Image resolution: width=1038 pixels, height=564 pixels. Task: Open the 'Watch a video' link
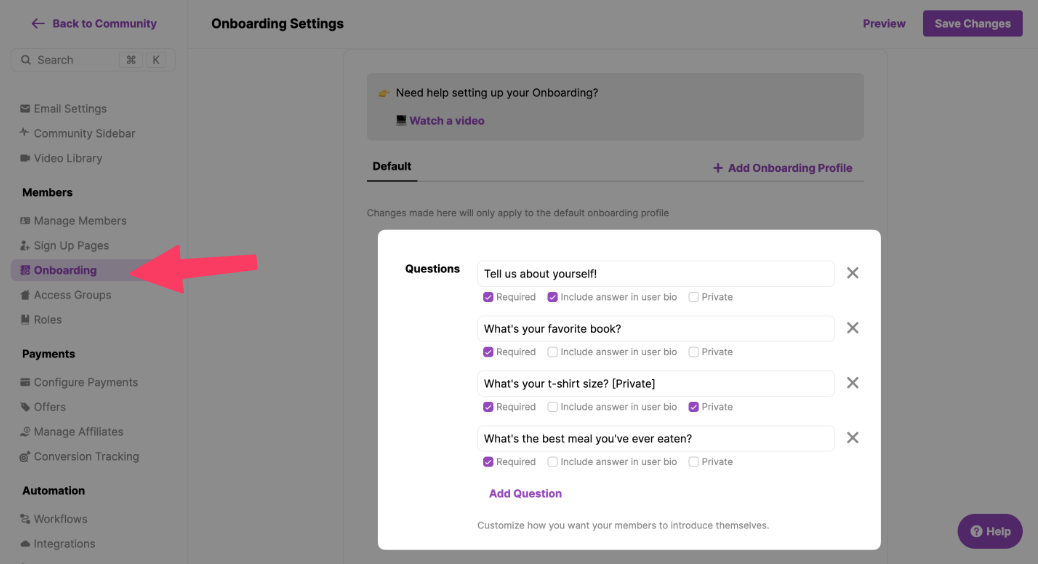tap(446, 121)
